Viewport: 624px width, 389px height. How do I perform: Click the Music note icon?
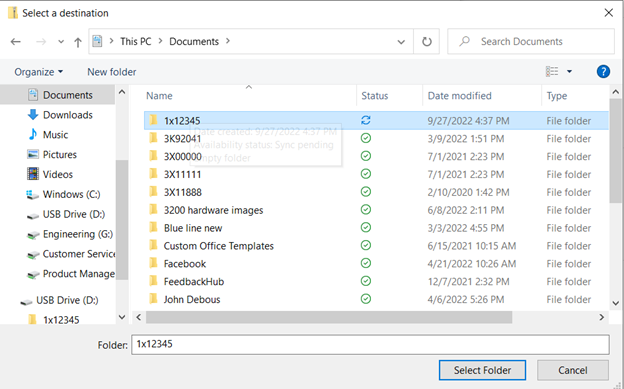click(33, 134)
